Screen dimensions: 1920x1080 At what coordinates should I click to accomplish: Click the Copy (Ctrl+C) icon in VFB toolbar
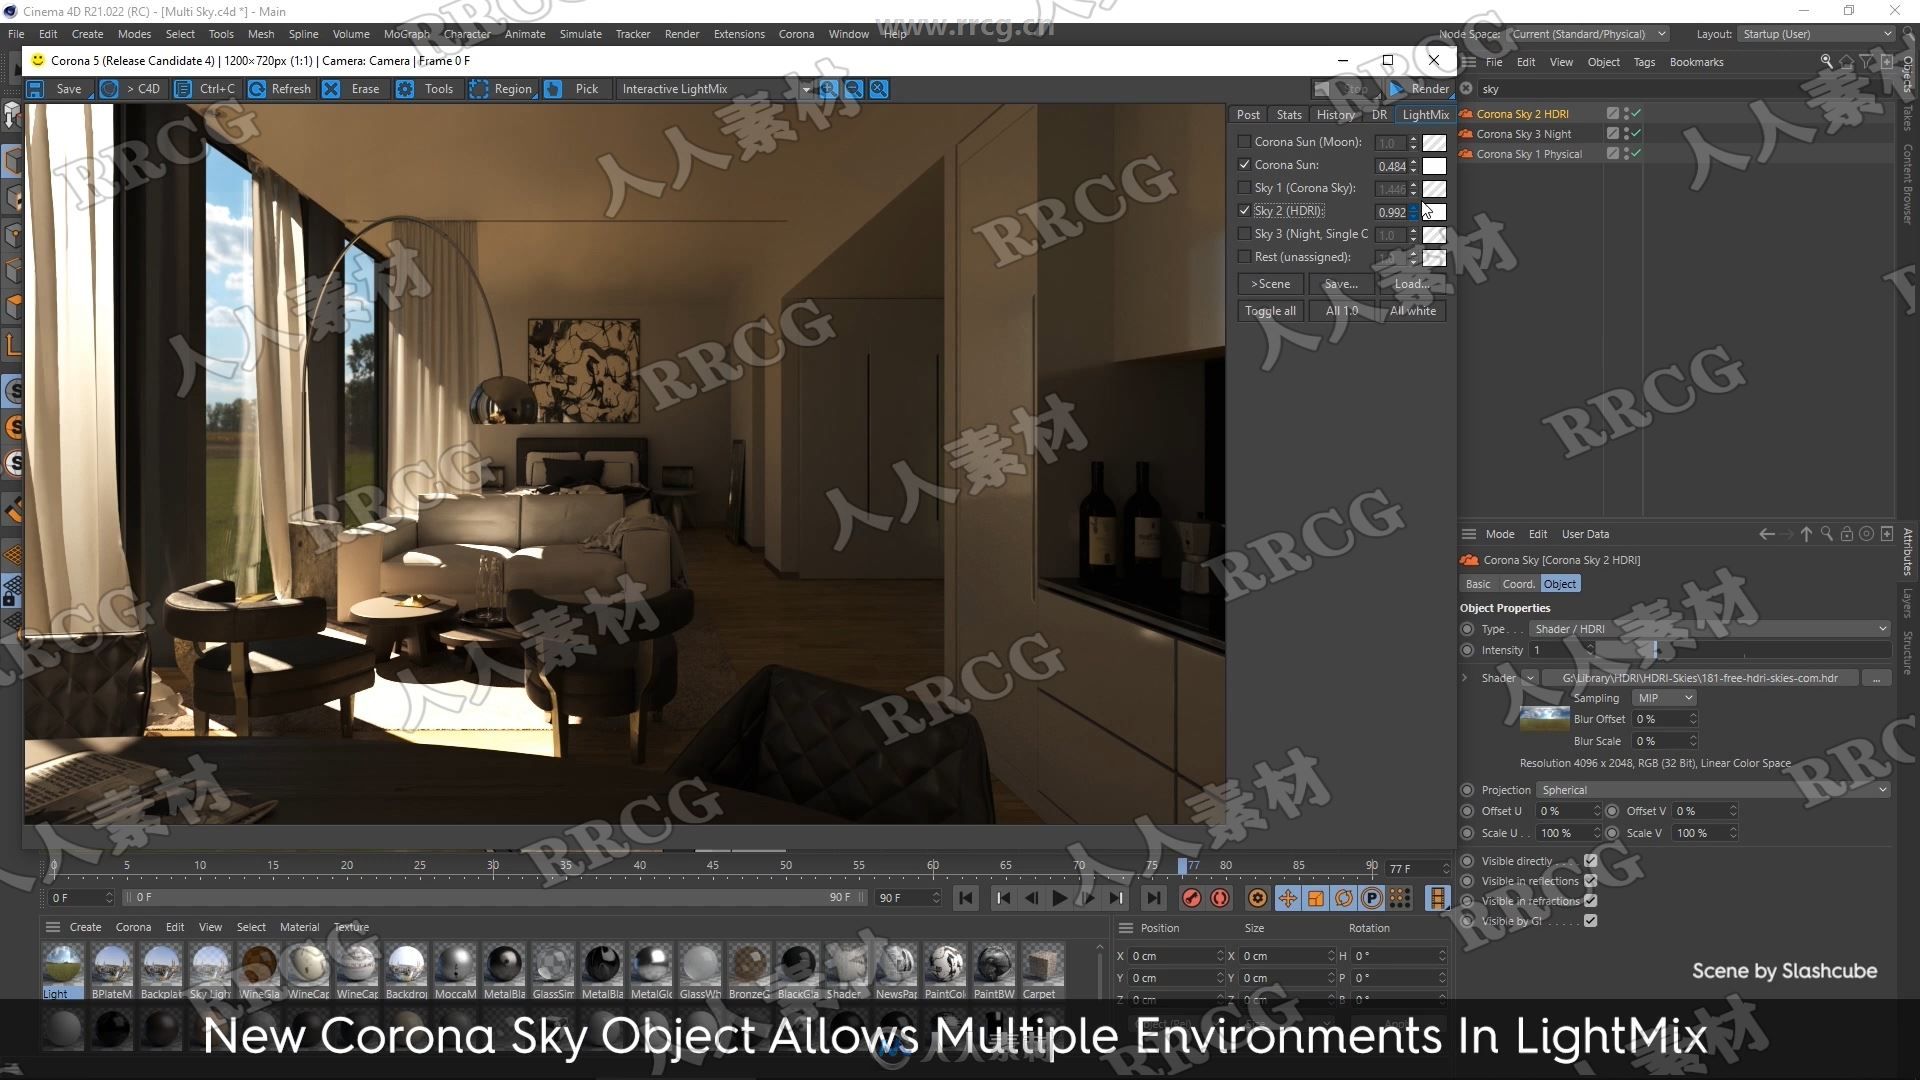pyautogui.click(x=183, y=89)
